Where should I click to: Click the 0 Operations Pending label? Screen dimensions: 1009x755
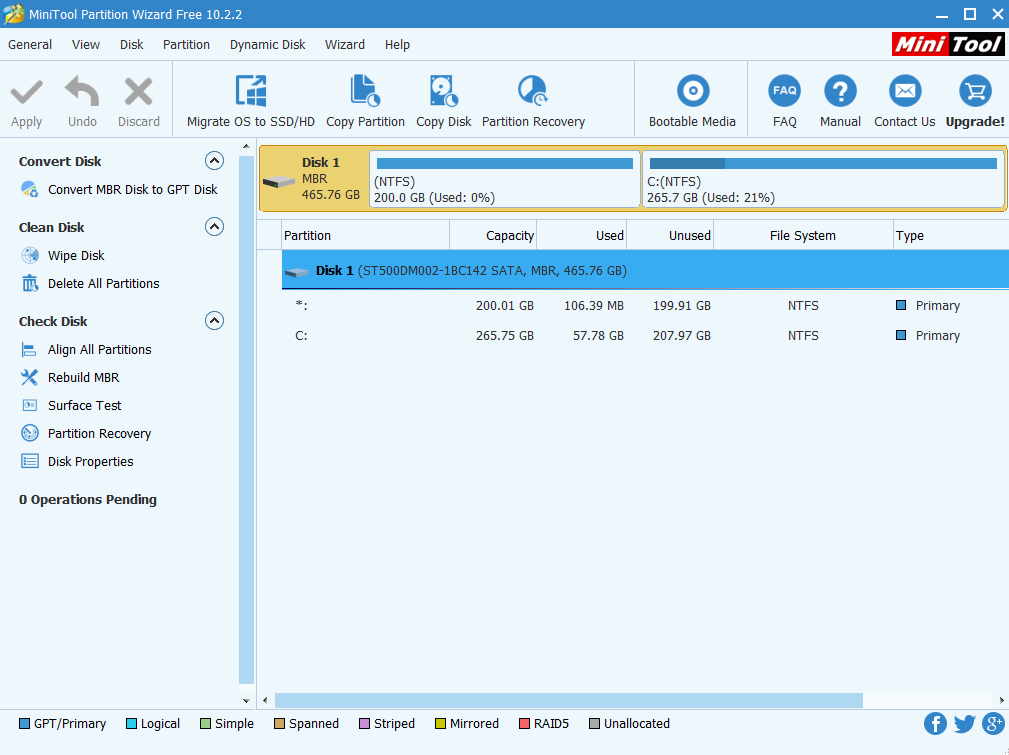pyautogui.click(x=88, y=499)
